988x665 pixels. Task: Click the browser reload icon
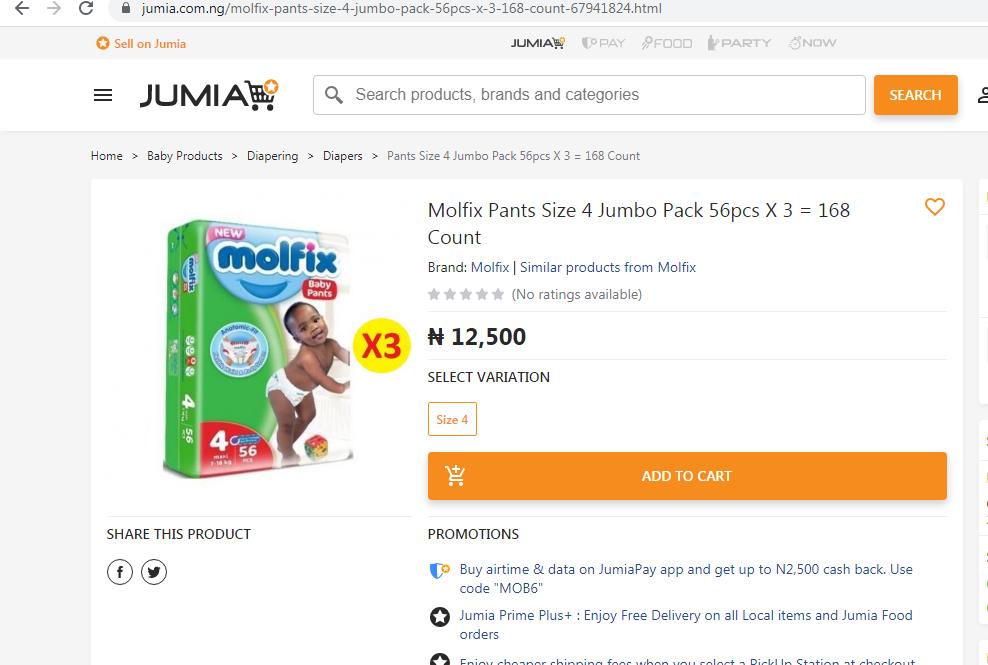point(86,9)
